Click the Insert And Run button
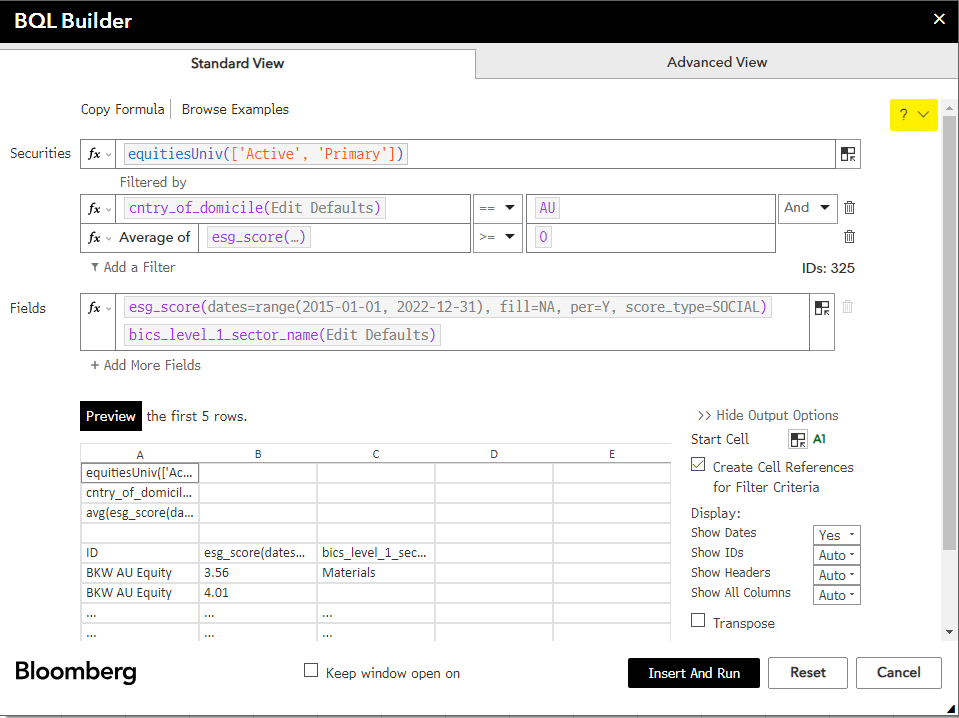The width and height of the screenshot is (959, 718). tap(693, 672)
